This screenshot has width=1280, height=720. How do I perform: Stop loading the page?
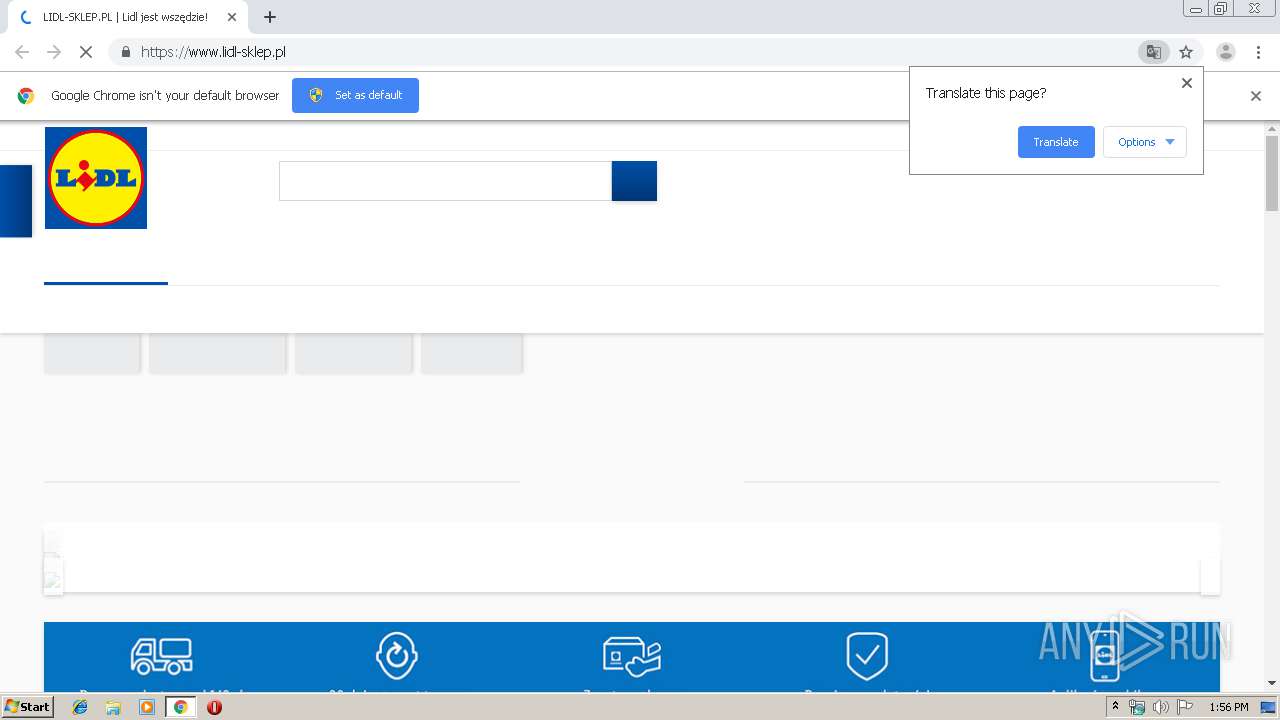point(86,52)
